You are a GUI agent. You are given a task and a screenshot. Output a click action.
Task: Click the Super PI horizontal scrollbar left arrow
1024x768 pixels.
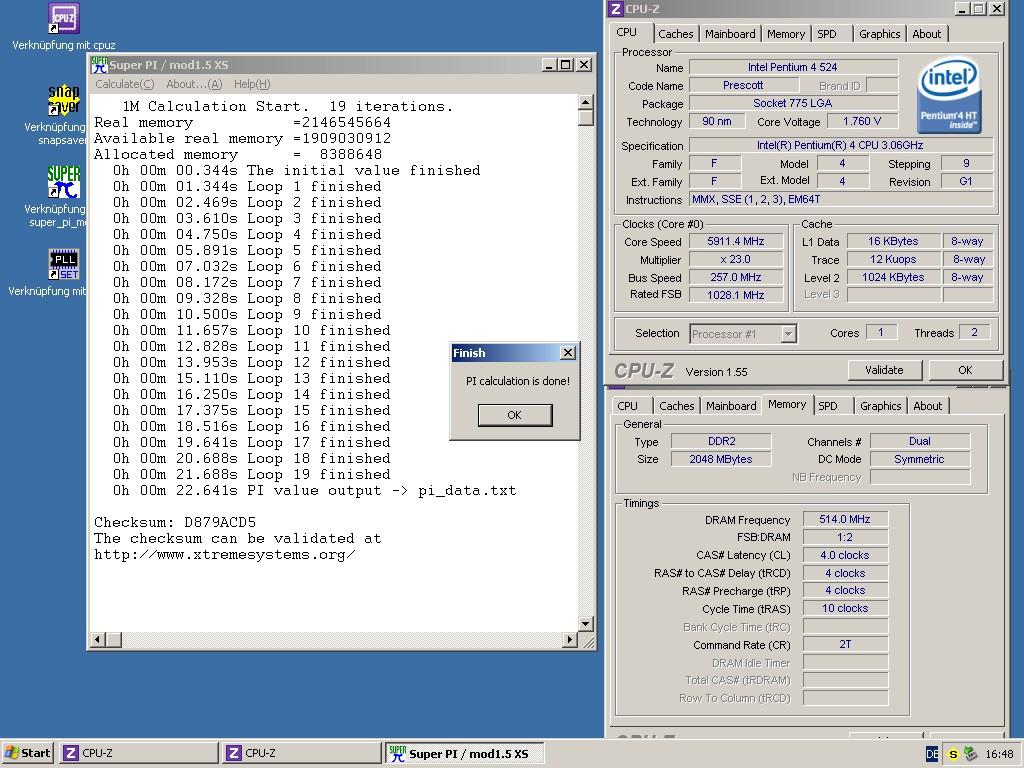[97, 639]
